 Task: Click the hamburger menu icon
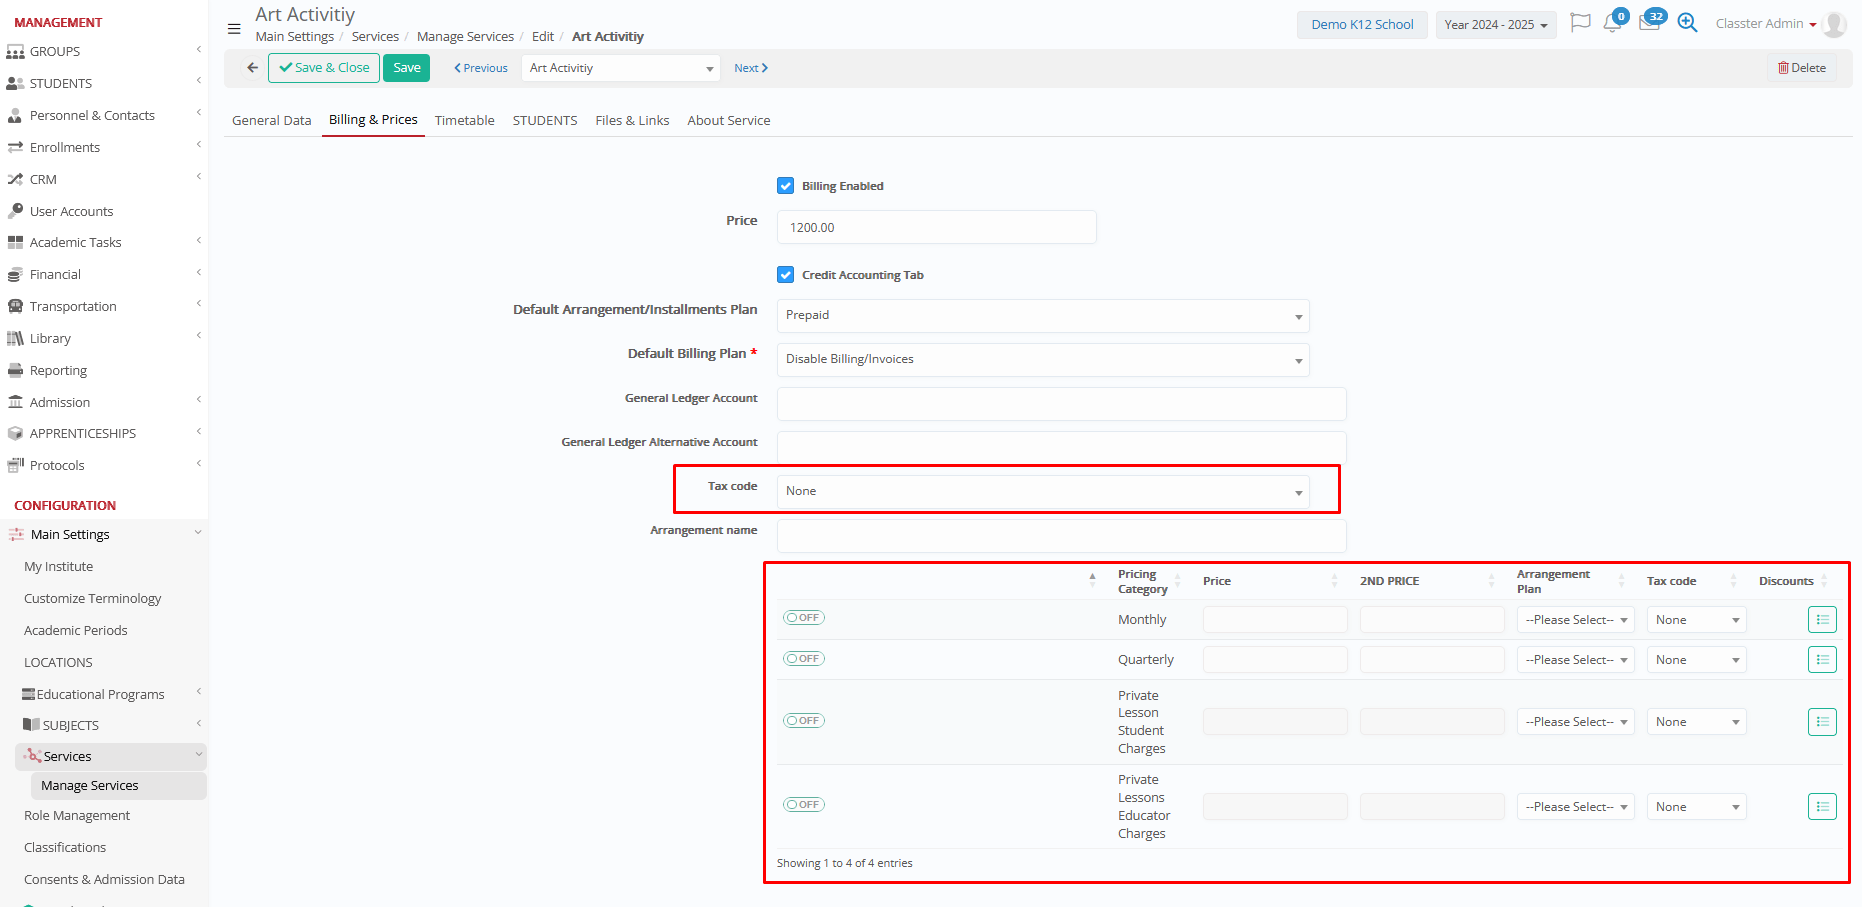coord(234,29)
